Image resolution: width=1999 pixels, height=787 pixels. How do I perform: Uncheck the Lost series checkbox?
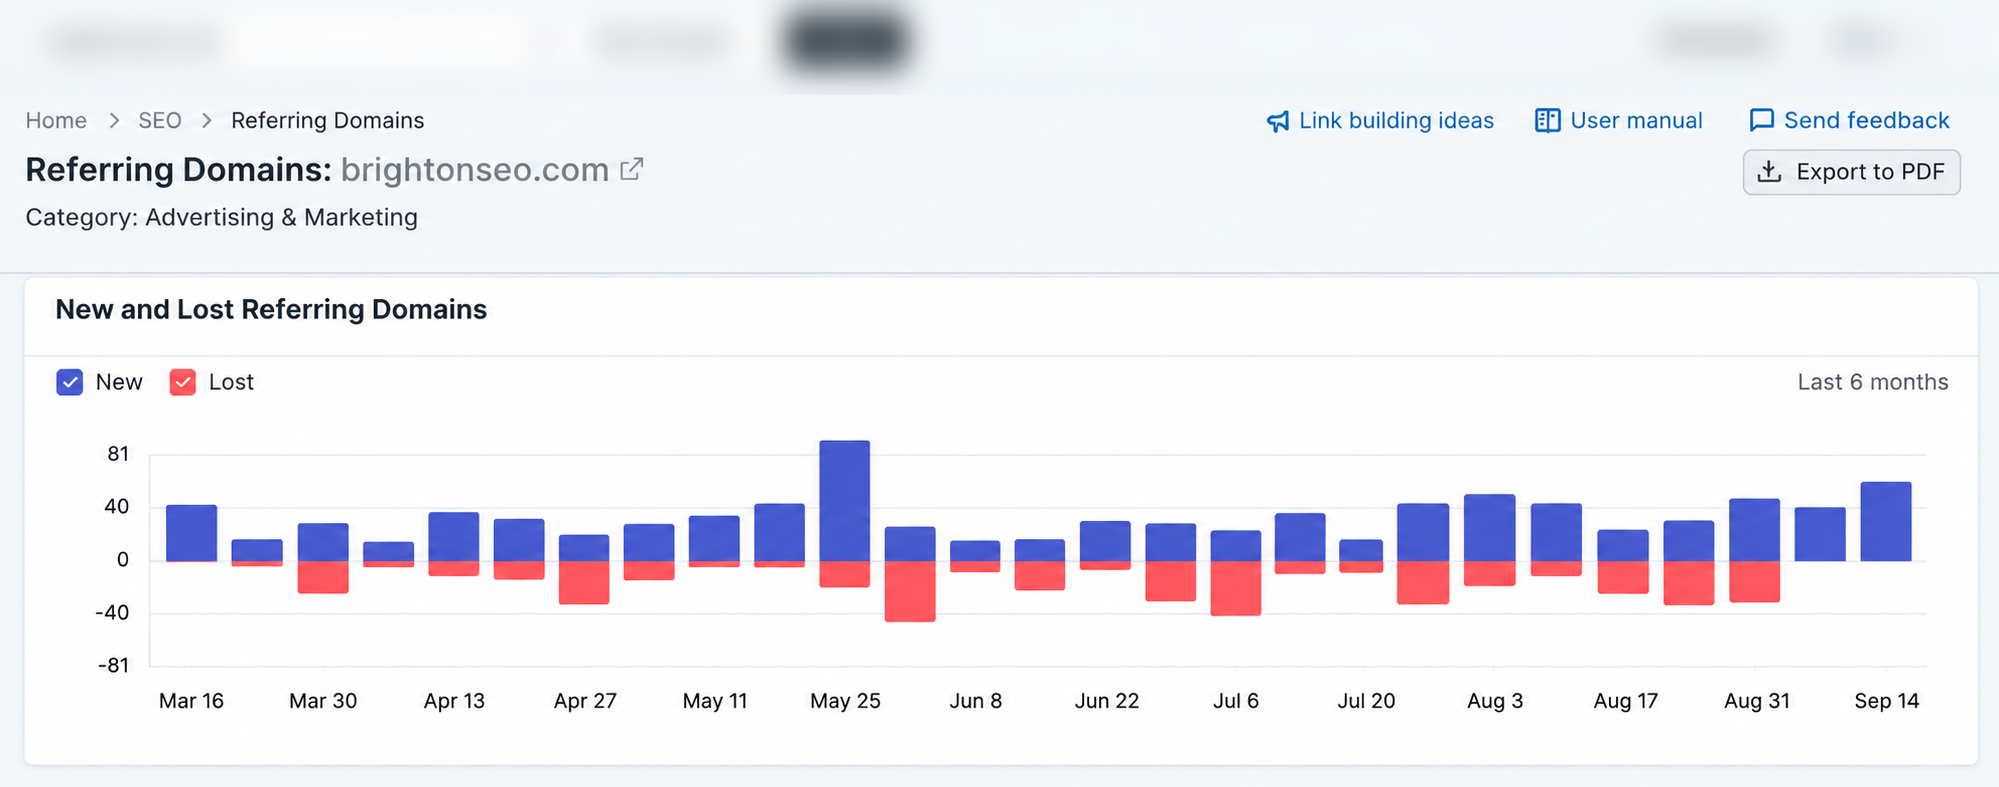point(183,382)
